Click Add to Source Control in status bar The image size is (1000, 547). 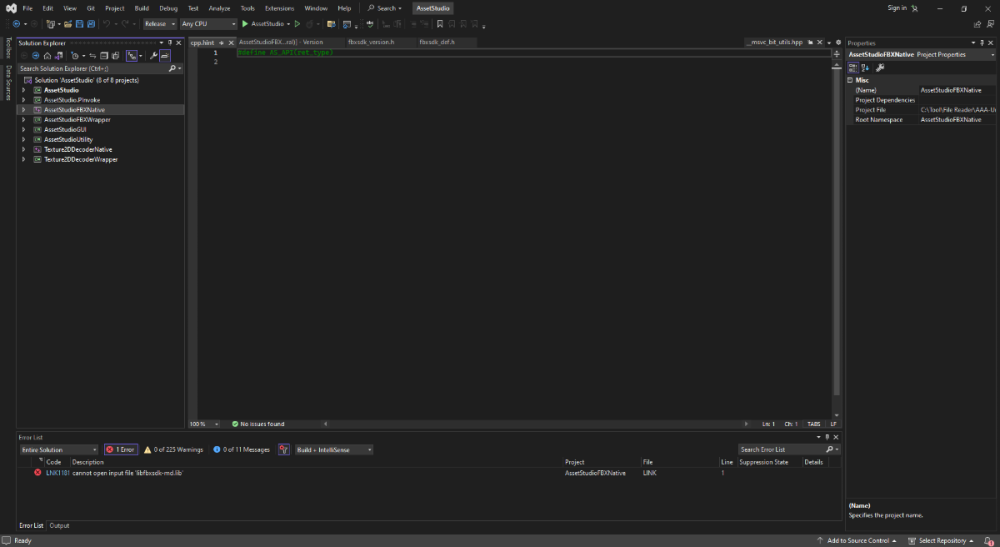click(x=858, y=541)
